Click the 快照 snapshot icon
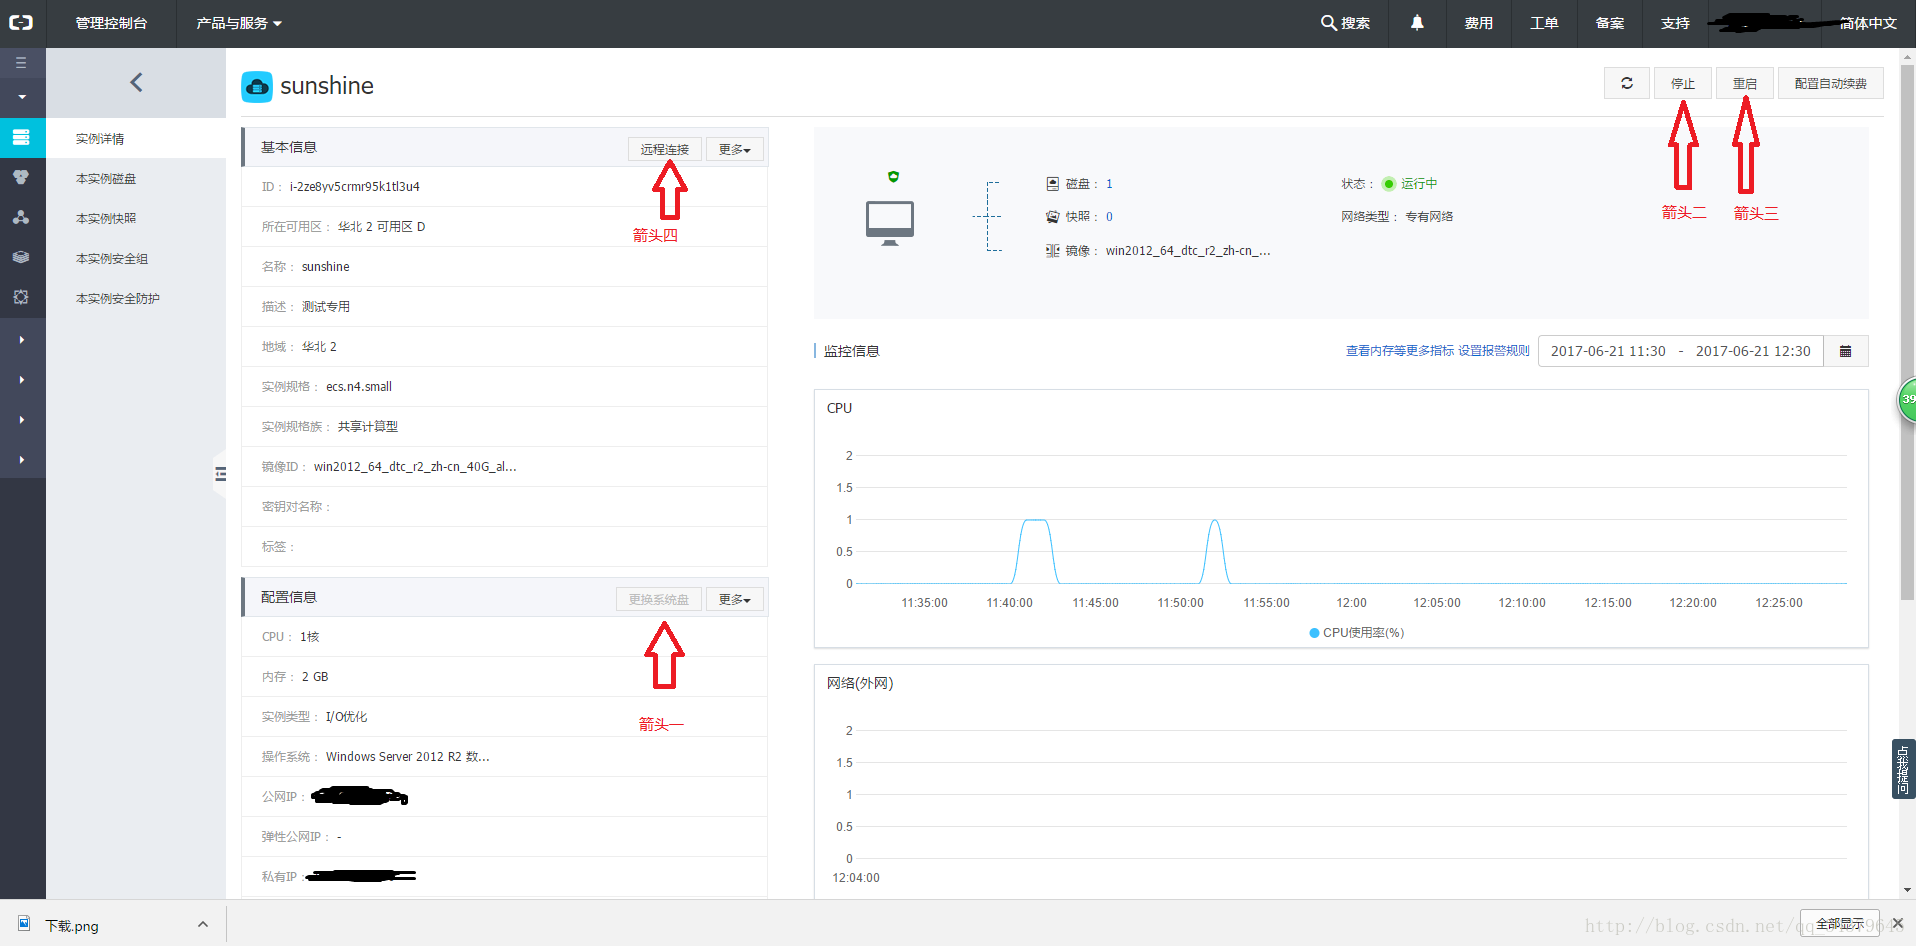The width and height of the screenshot is (1916, 946). pos(1052,216)
